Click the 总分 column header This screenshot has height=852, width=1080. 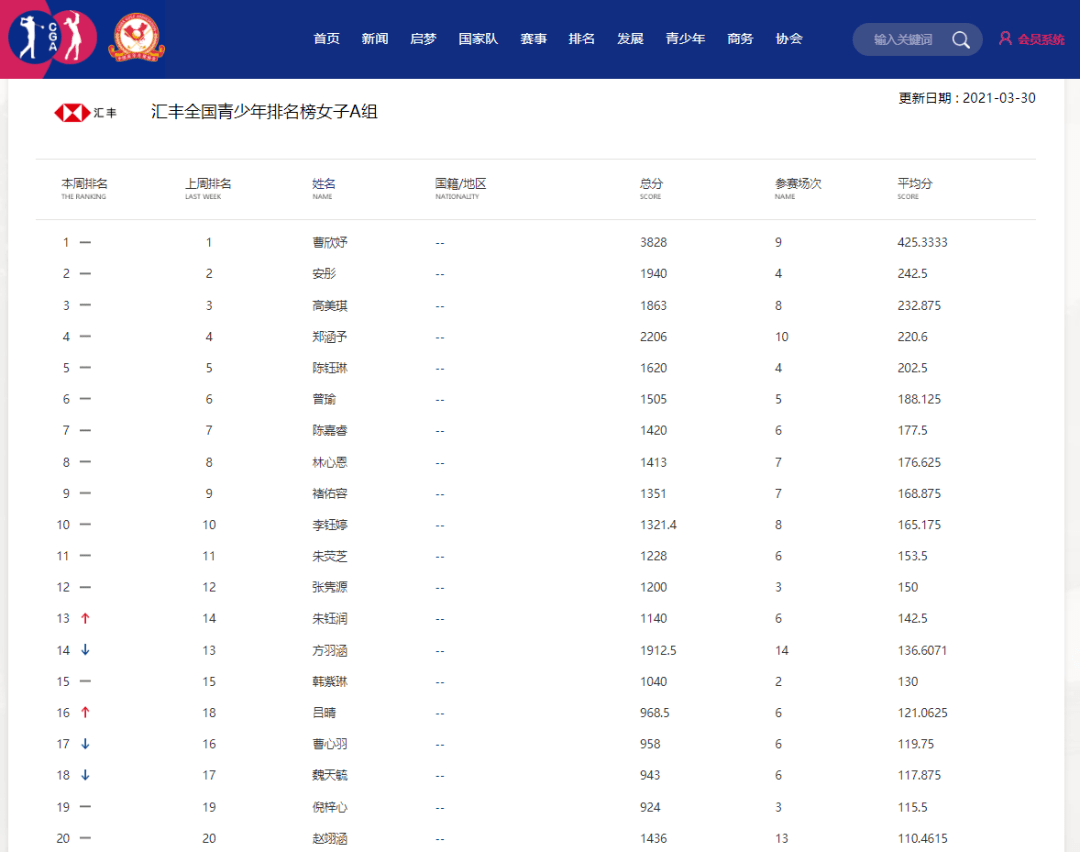(651, 185)
